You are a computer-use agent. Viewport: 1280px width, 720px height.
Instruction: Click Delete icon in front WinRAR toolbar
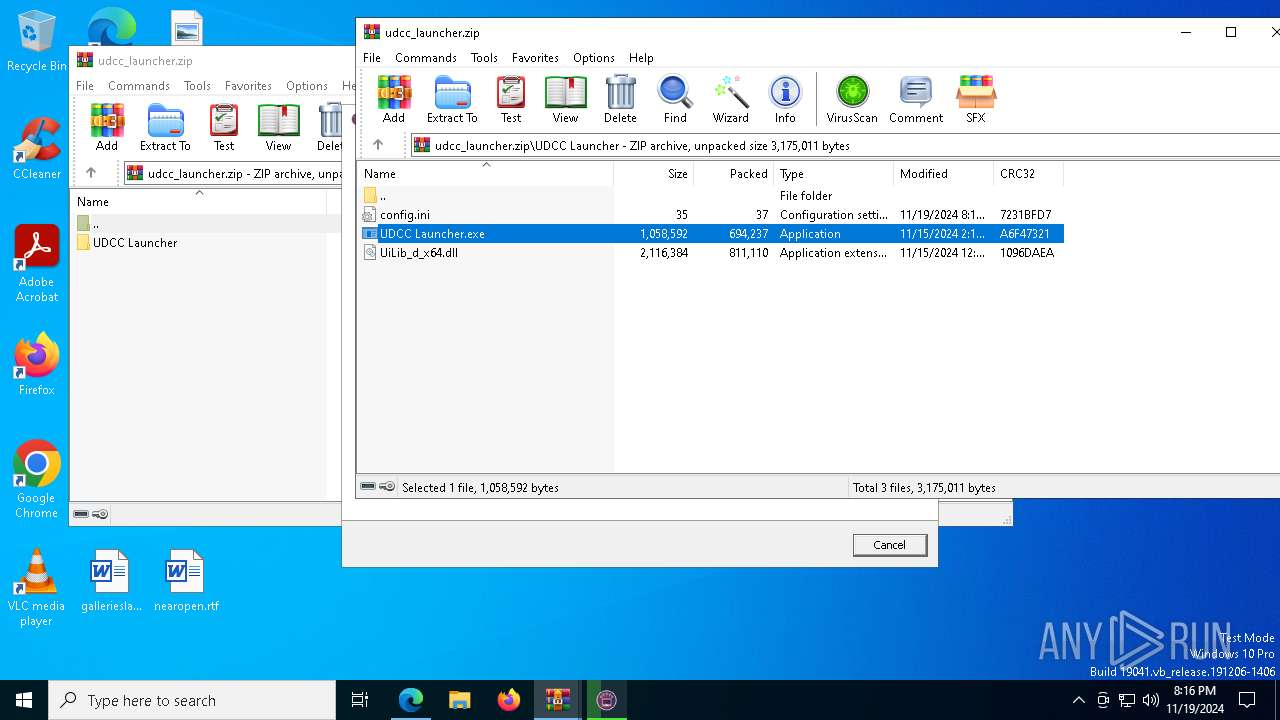tap(620, 99)
